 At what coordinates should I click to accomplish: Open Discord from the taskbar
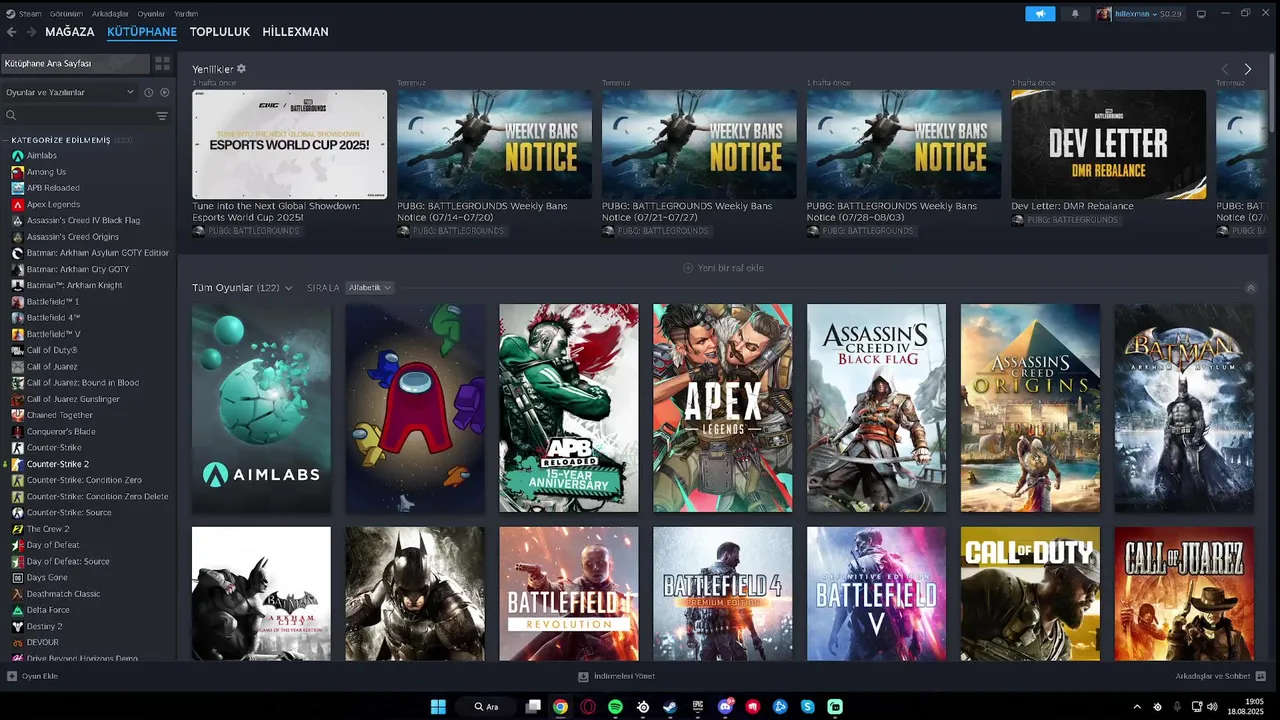pos(725,707)
